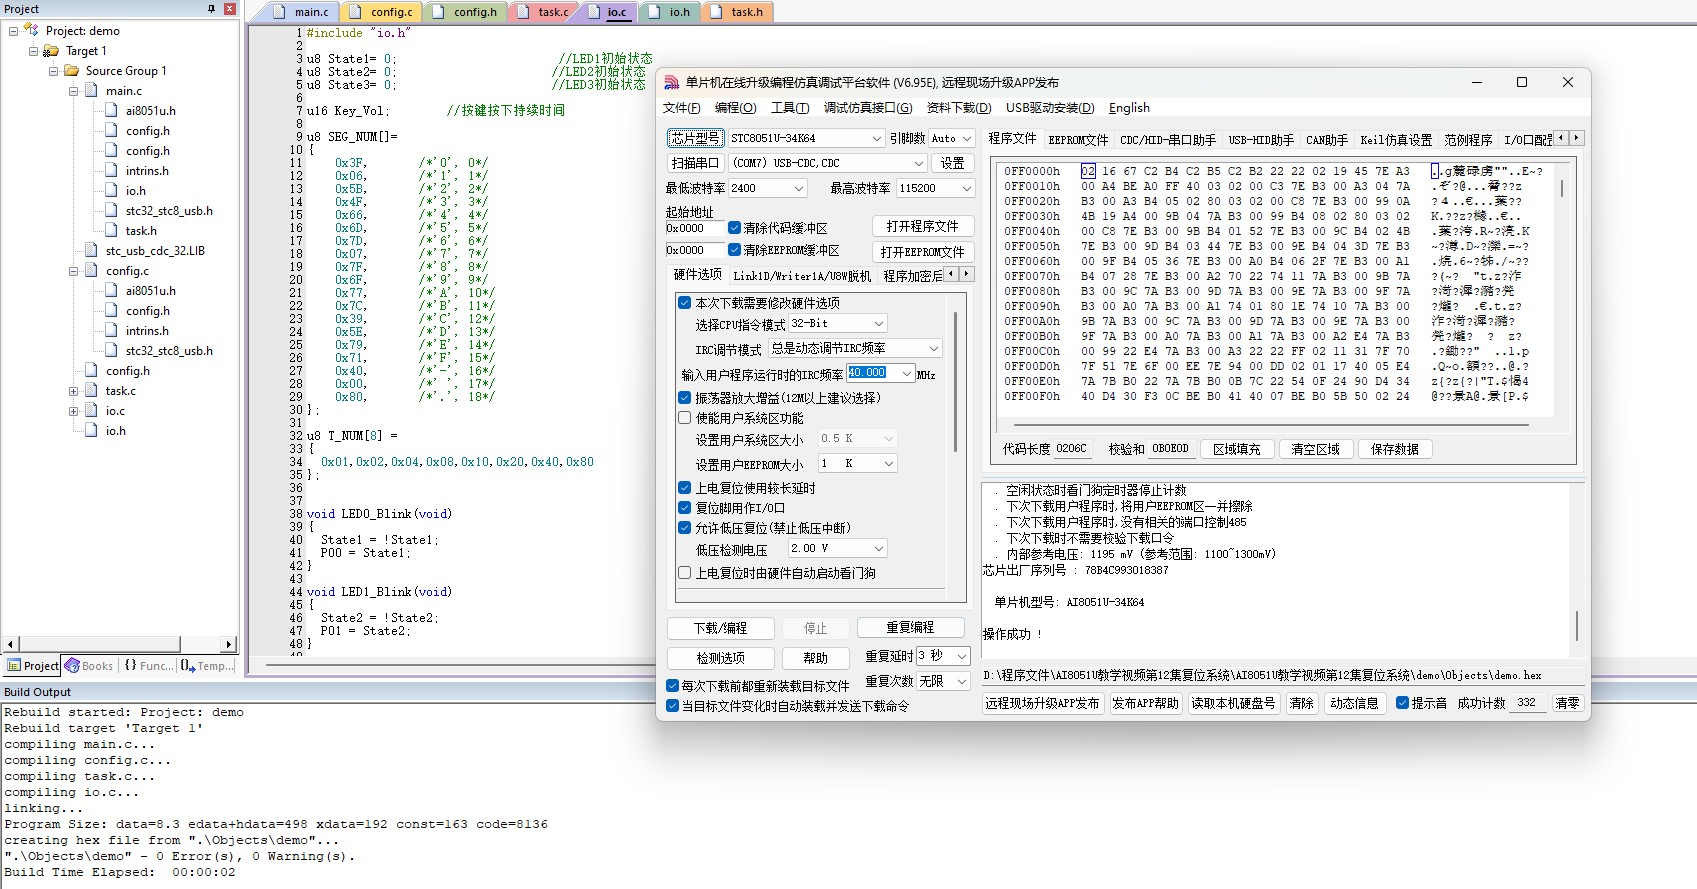Open the Templates panel tab icon
1697x889 pixels.
188,665
